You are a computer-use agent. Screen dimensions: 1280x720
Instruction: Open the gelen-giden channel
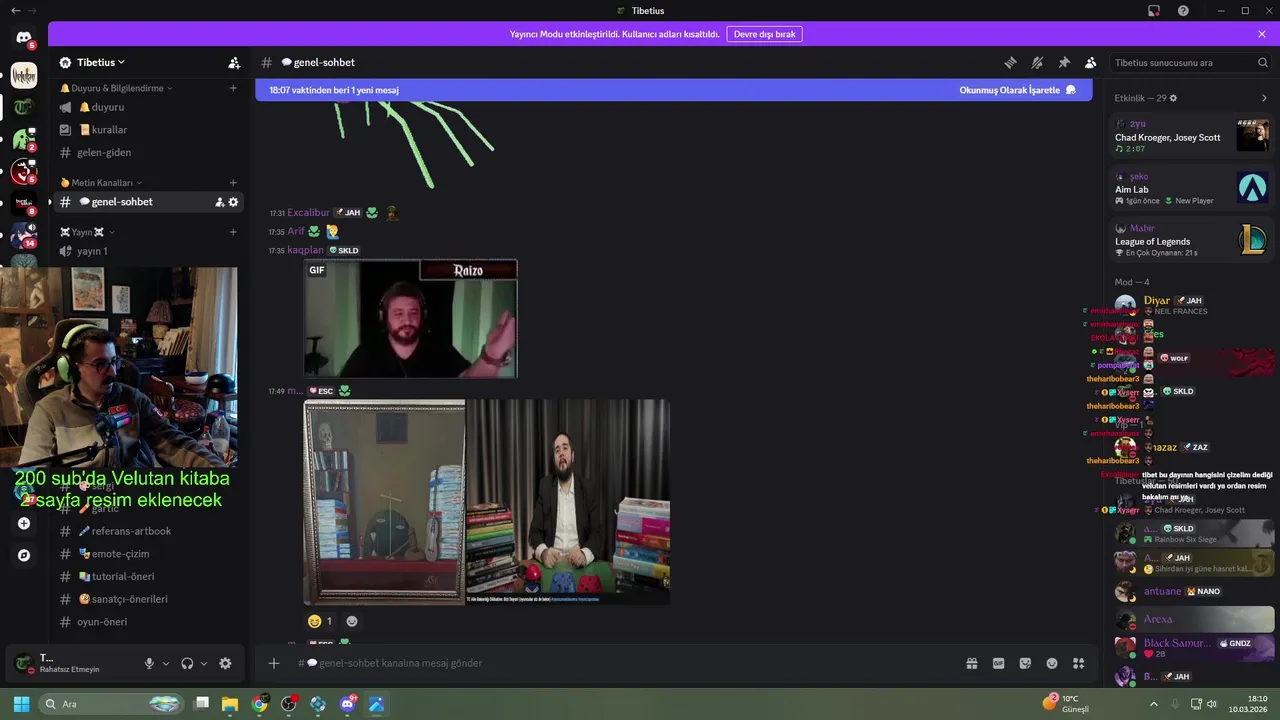[150, 152]
